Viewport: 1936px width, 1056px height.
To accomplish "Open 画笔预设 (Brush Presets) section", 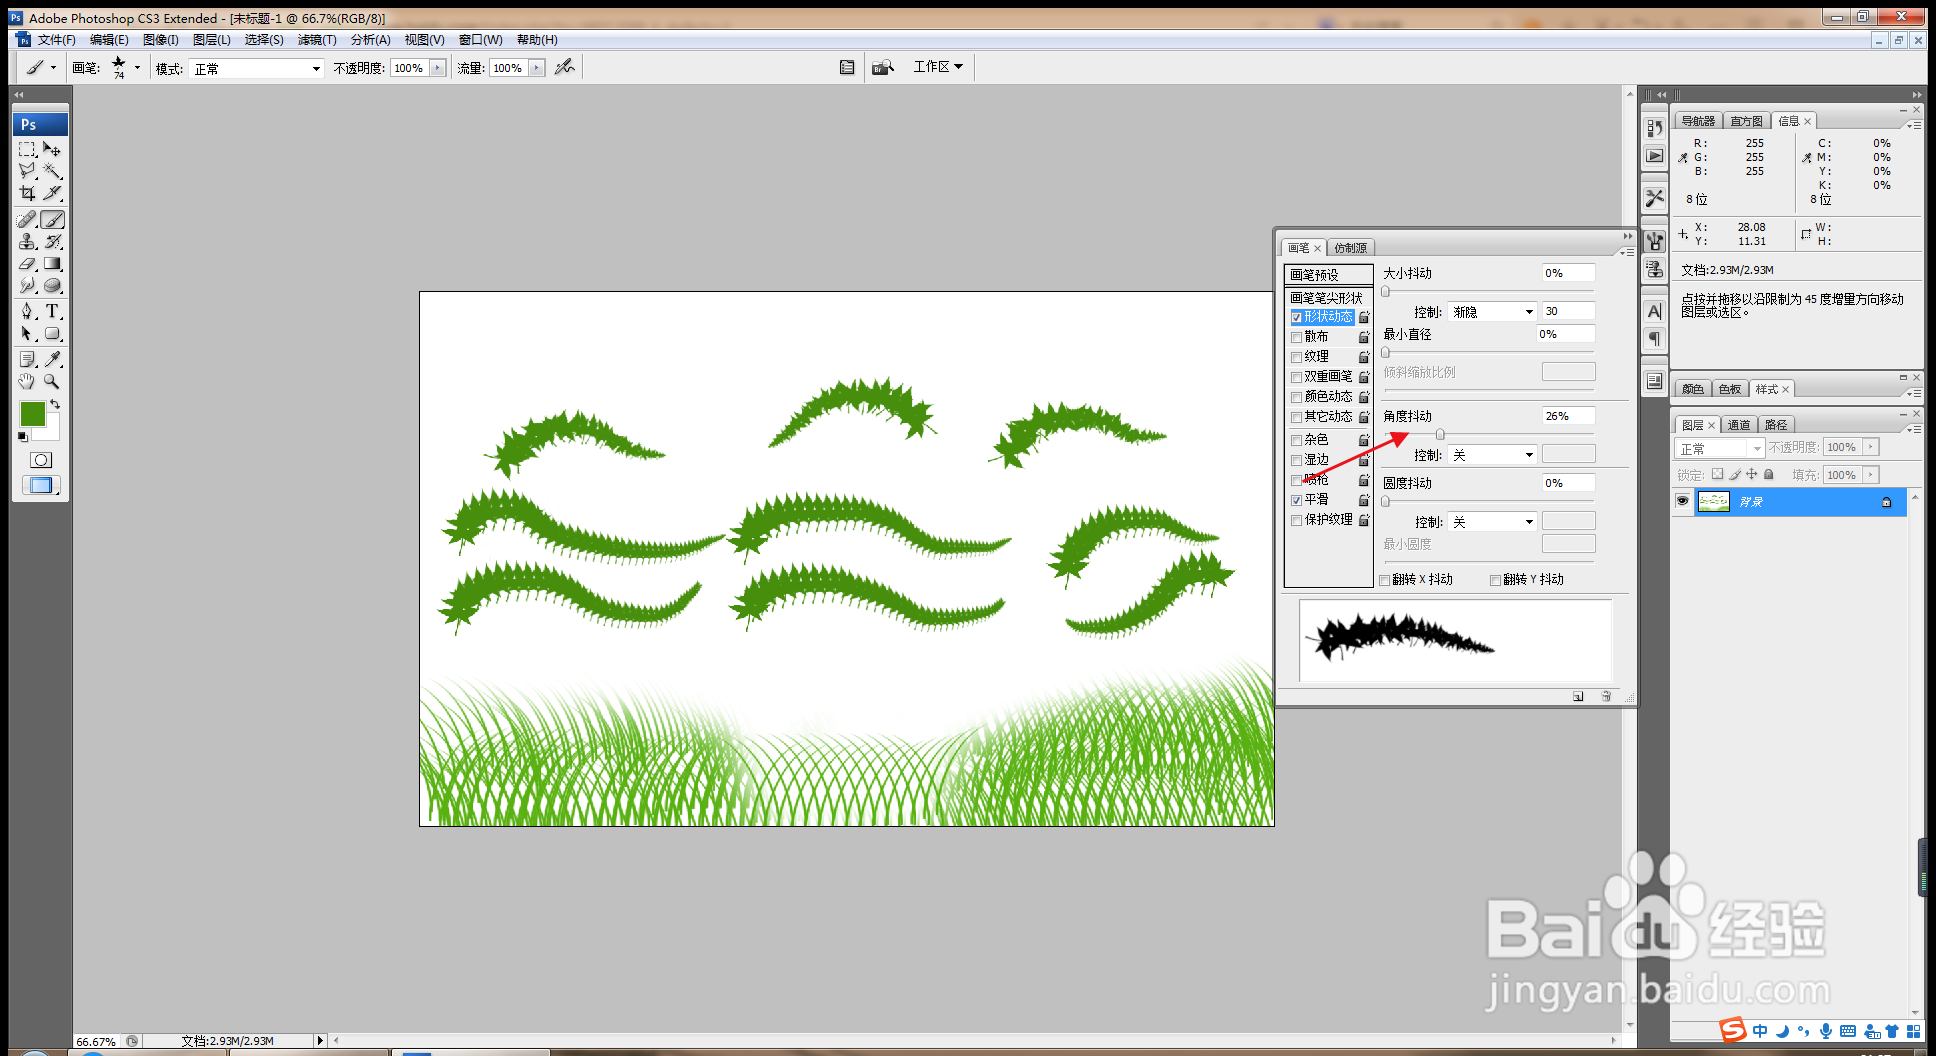I will [1328, 275].
